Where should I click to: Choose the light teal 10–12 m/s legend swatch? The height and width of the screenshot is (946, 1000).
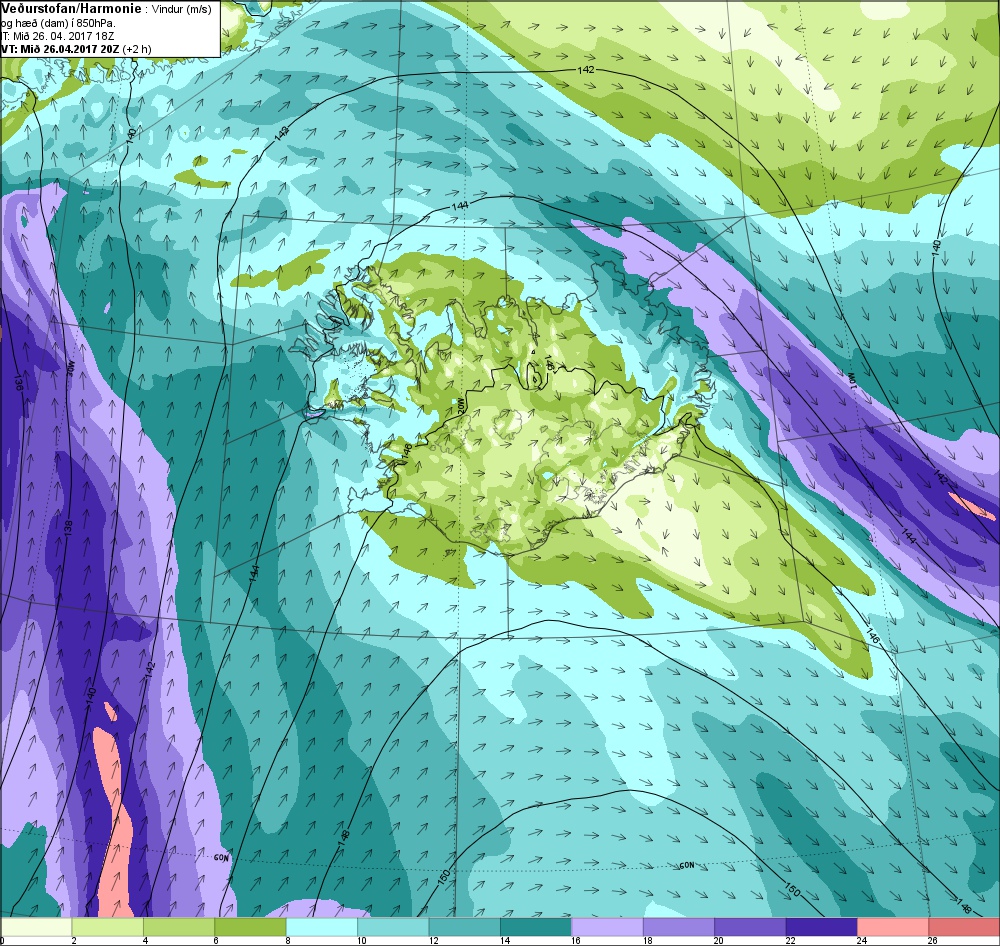point(393,926)
